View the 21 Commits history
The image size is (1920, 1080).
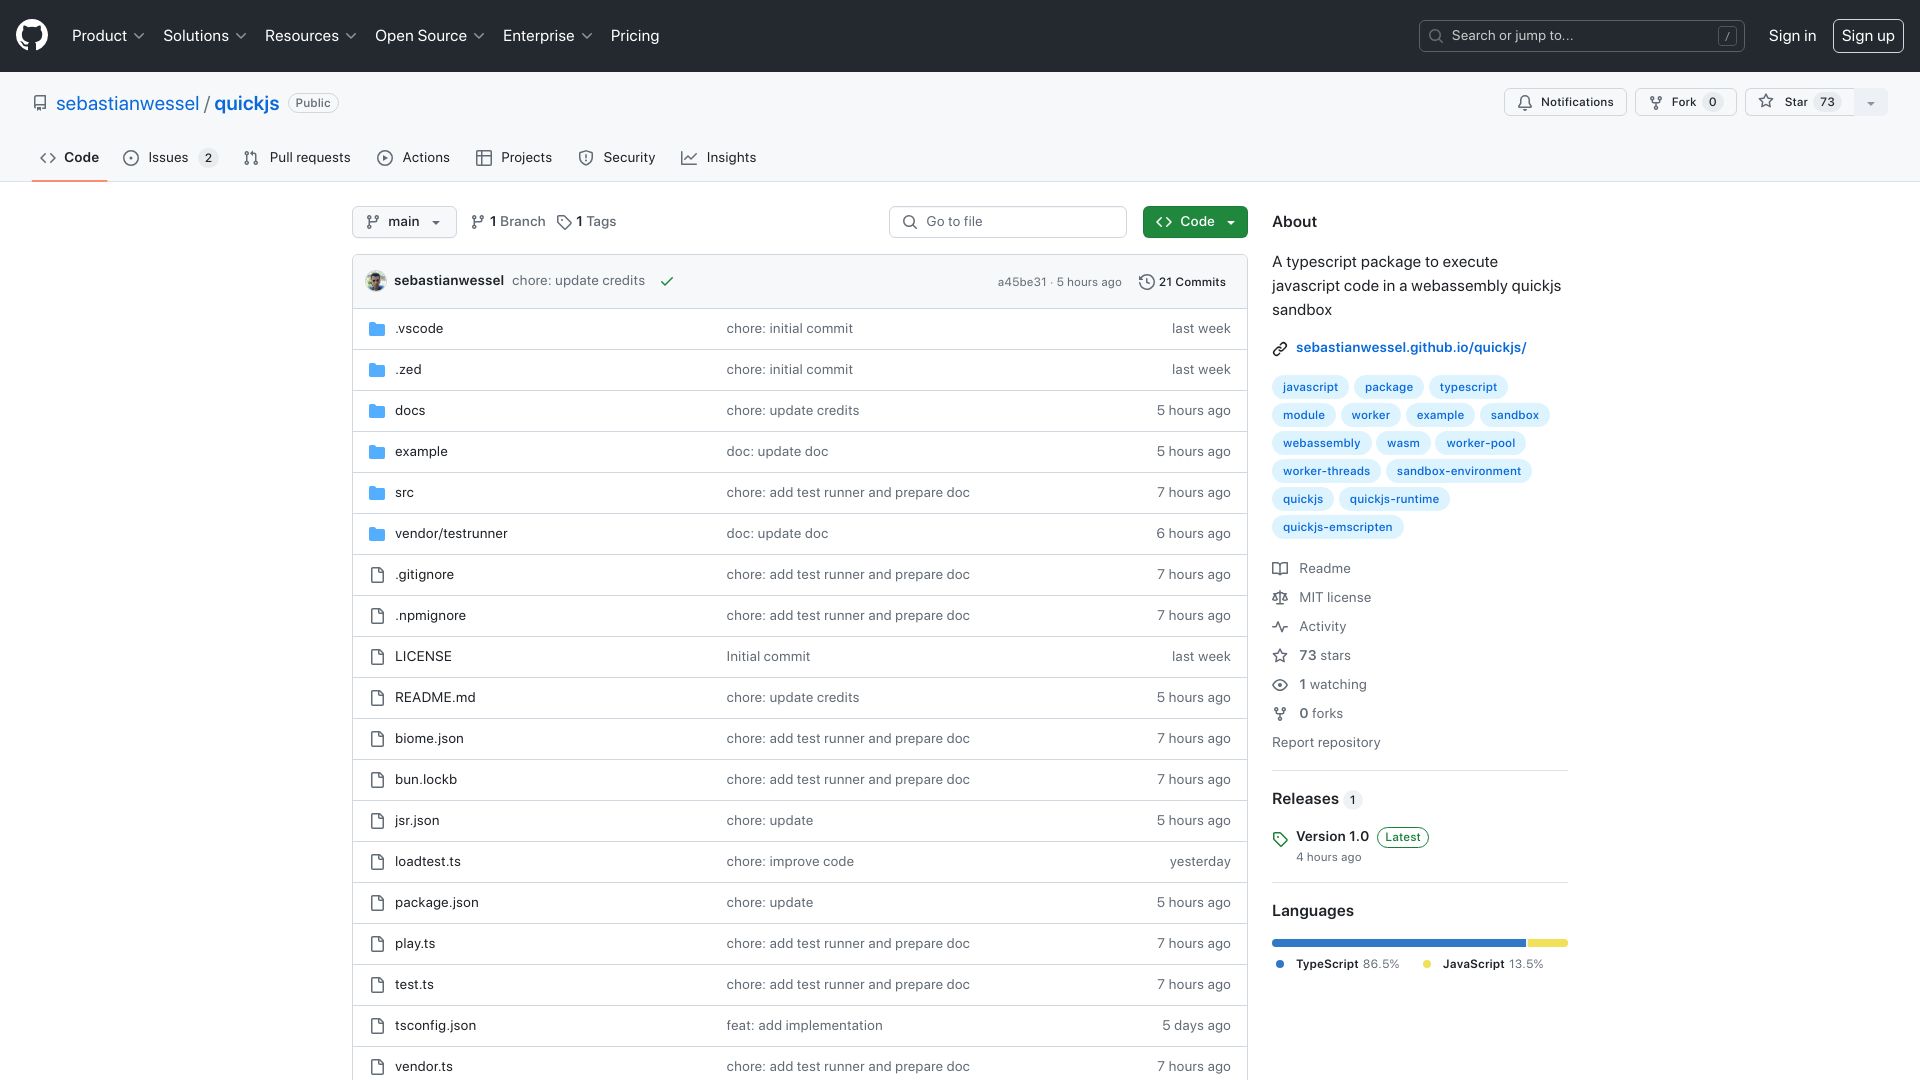[x=1182, y=282]
